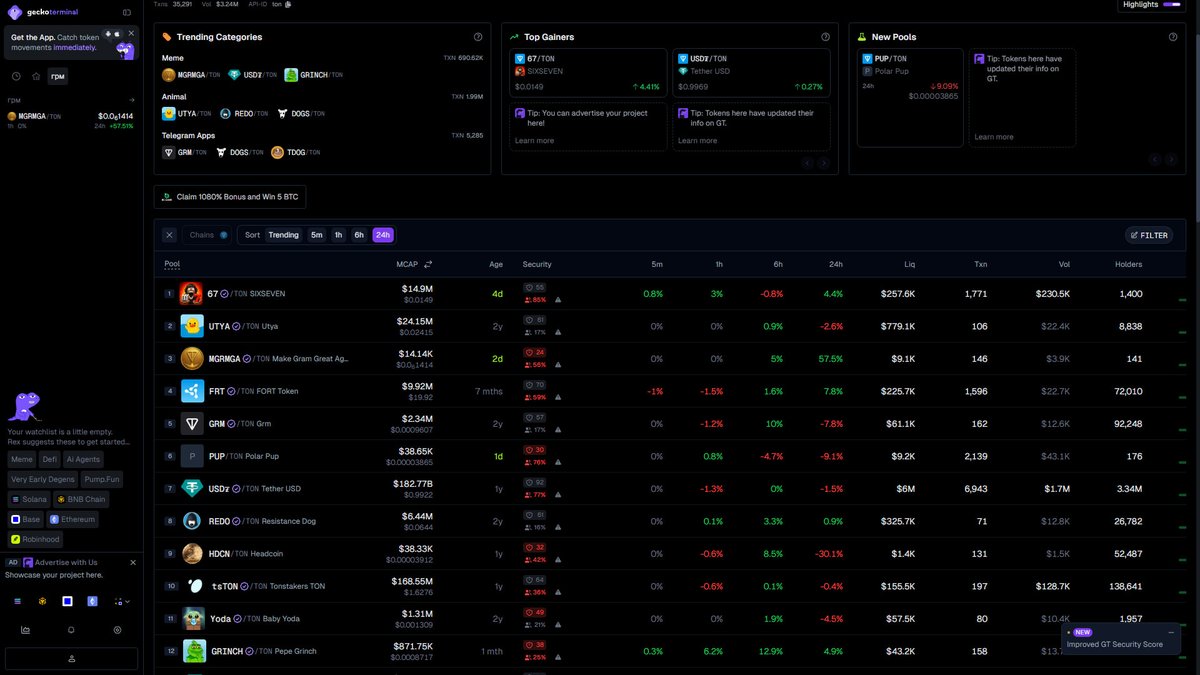
Task: Toggle the Highlights switch
Action: [x=1171, y=4]
